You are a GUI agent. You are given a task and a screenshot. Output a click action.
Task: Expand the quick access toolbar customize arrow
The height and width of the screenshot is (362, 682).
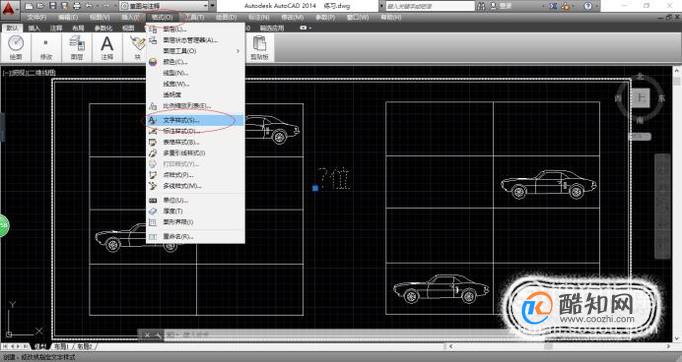(x=213, y=6)
